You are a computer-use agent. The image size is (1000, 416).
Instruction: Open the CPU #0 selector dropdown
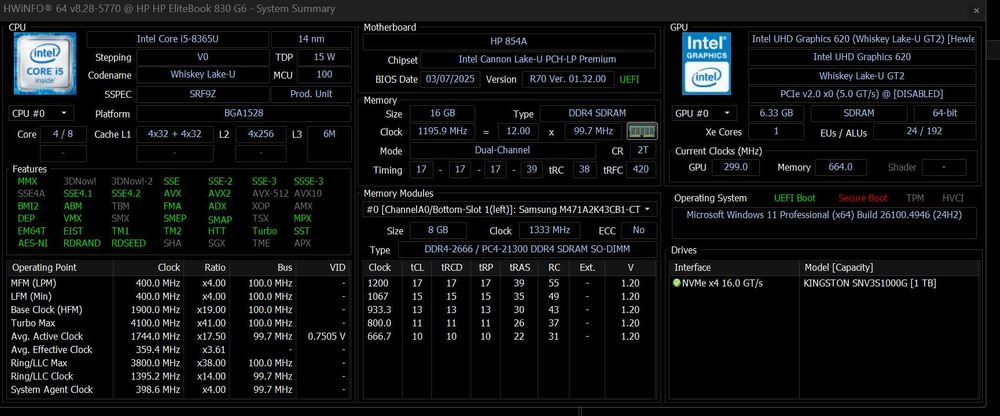click(x=41, y=114)
